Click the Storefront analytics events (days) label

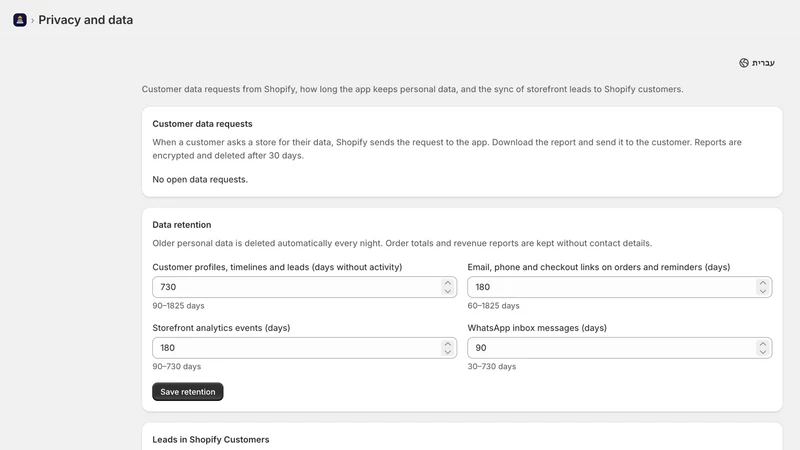coord(221,328)
